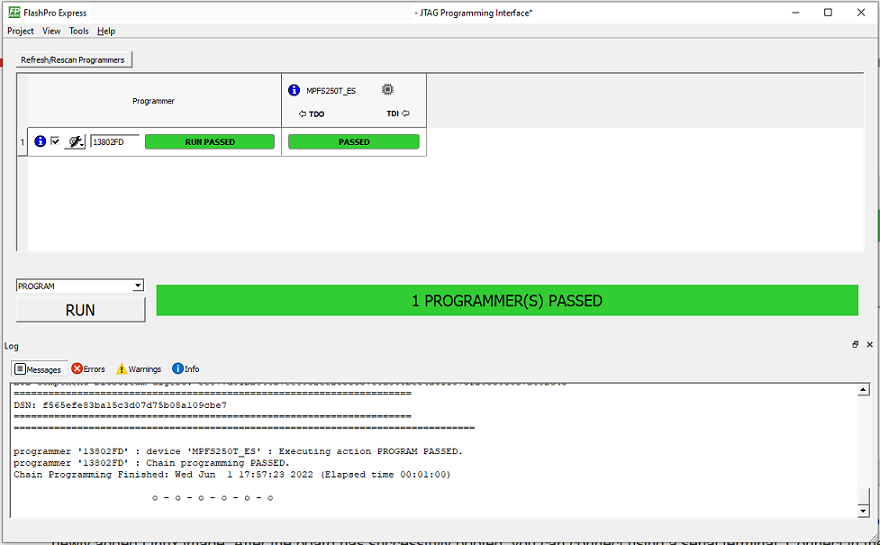Switch to the Info log tab
880x545 pixels.
tap(186, 369)
